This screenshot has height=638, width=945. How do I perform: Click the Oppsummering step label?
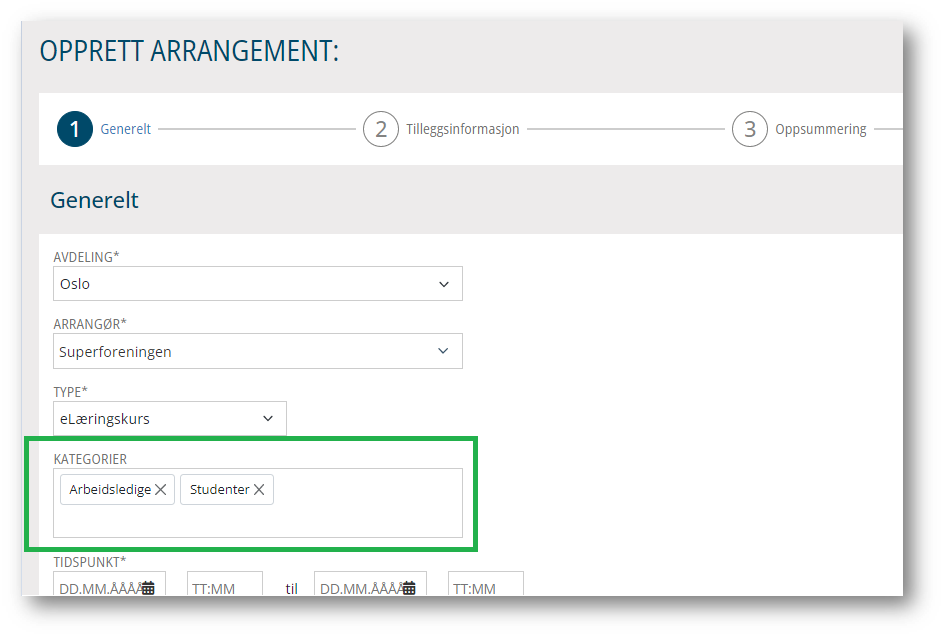tap(820, 129)
